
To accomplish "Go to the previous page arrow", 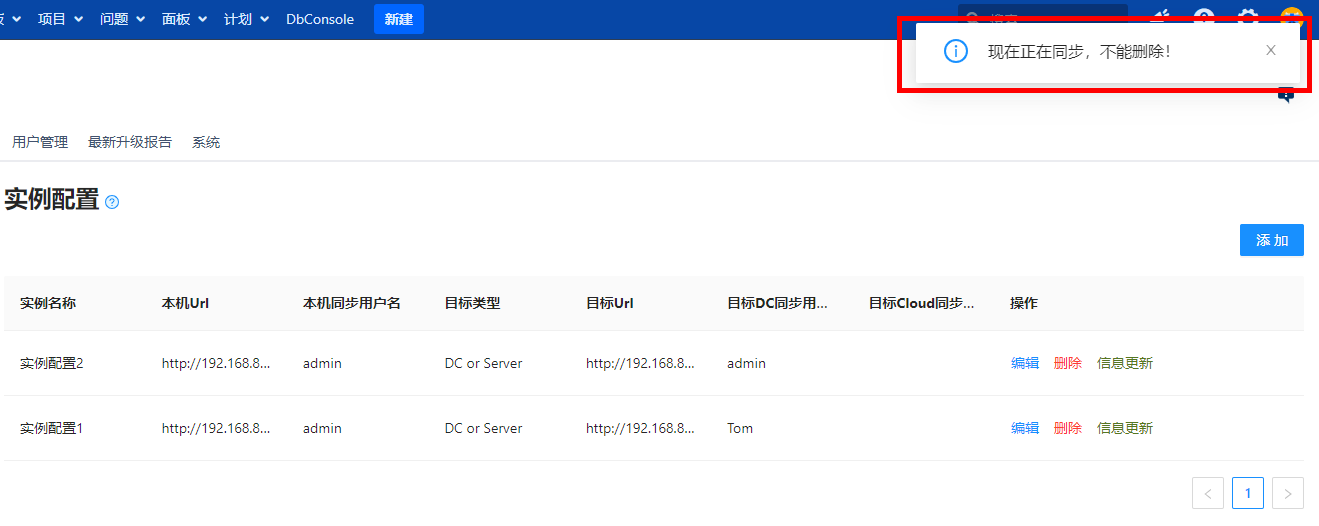I will pos(1208,493).
